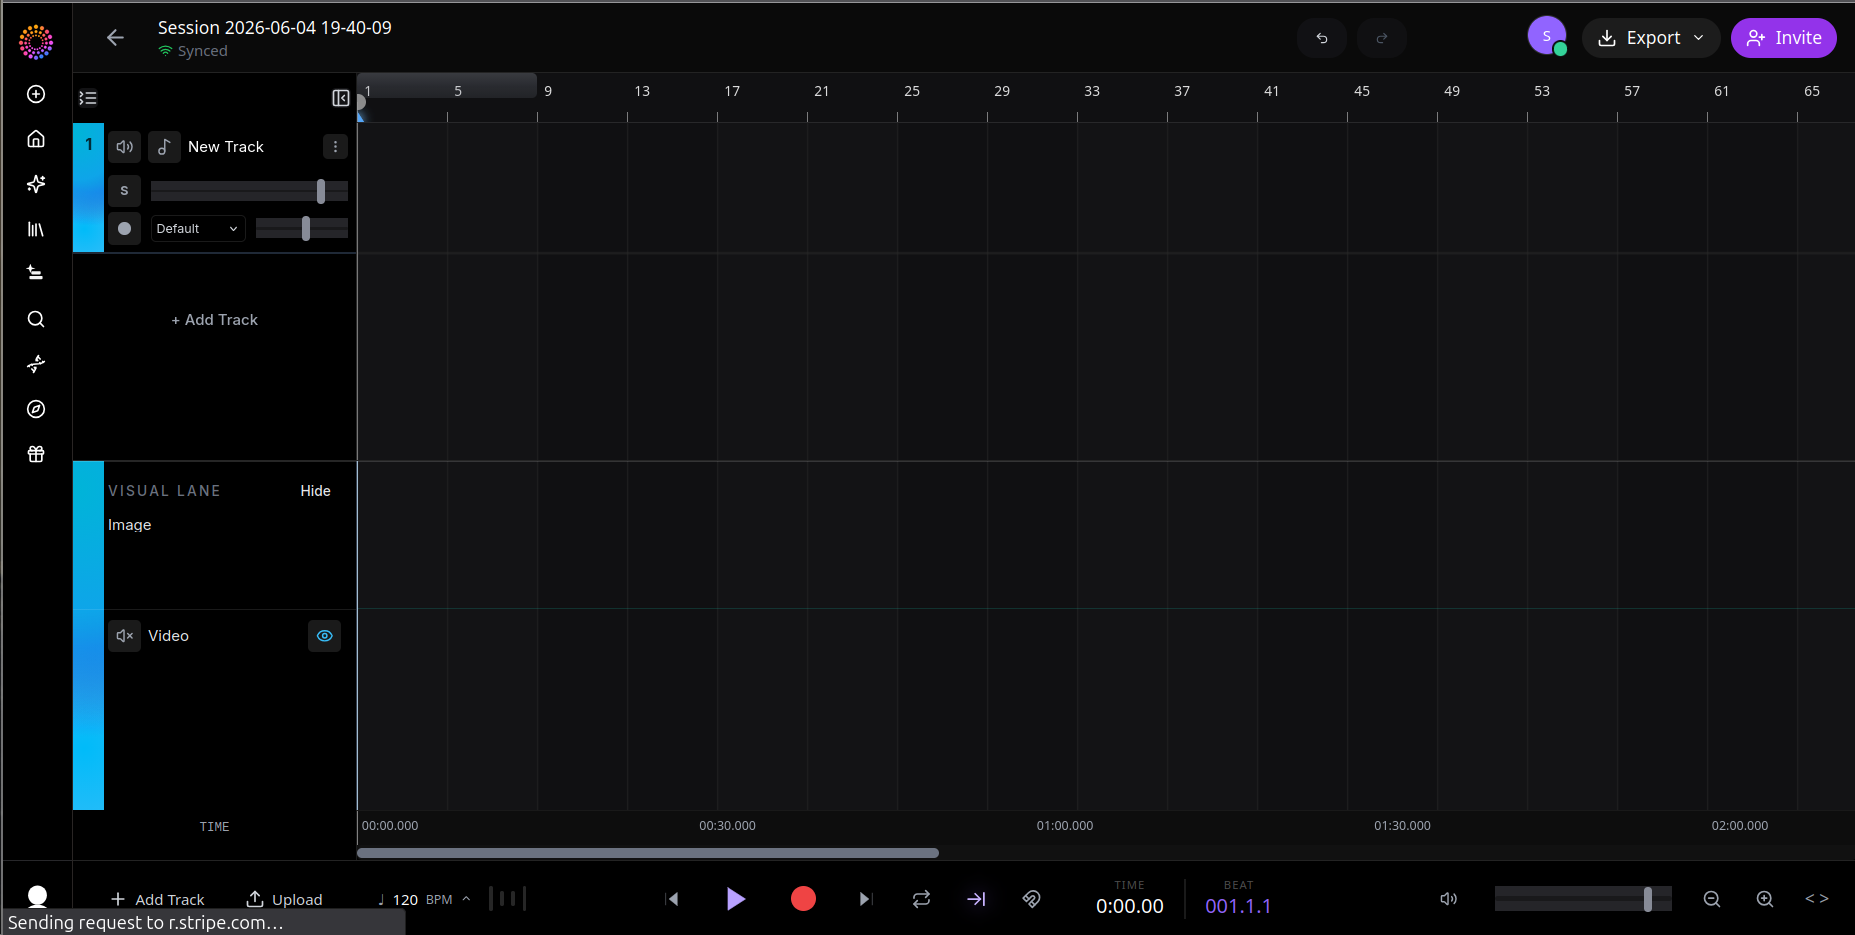This screenshot has height=935, width=1855.
Task: Expand the code view arrows
Action: pos(1817,899)
